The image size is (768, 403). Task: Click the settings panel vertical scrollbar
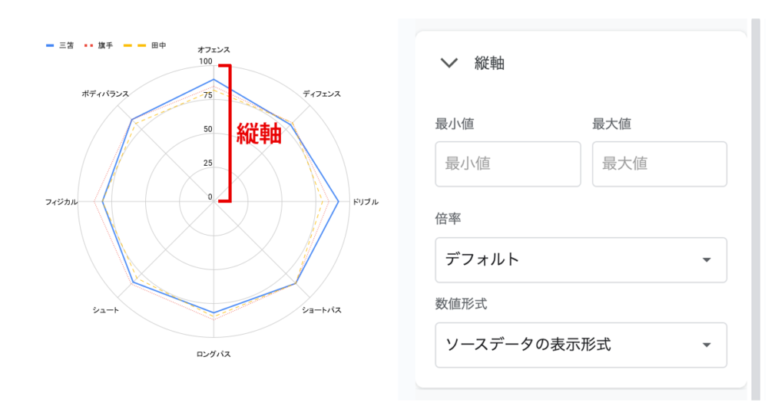tap(757, 200)
